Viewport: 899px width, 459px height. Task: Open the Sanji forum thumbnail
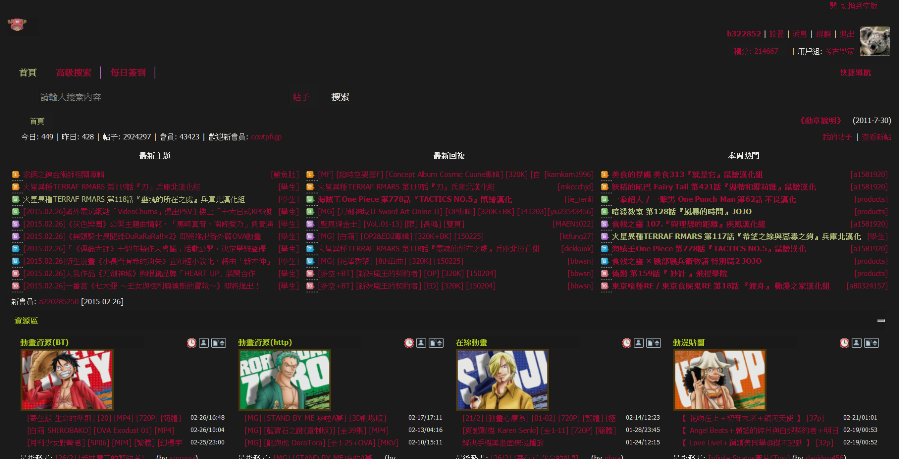(x=502, y=380)
